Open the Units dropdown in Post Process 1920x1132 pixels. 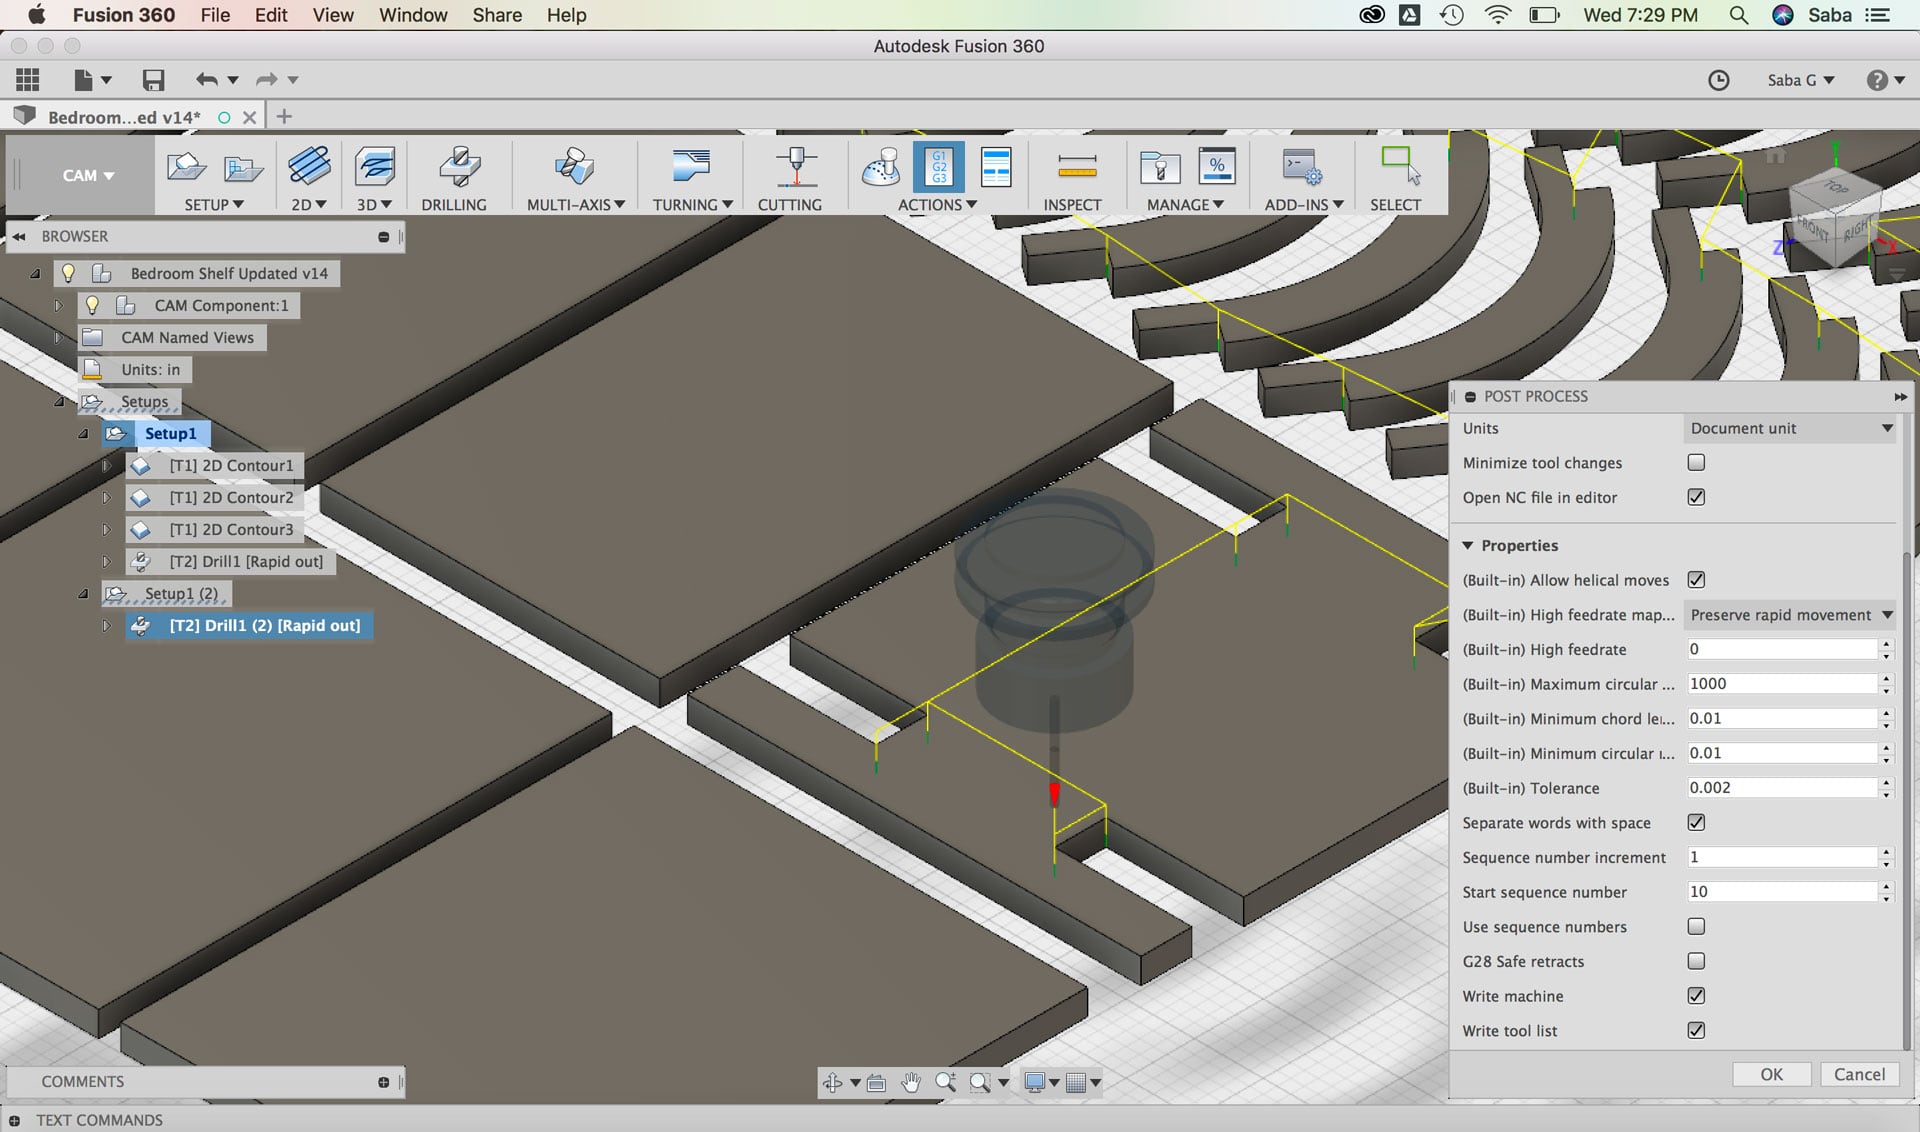(1790, 428)
